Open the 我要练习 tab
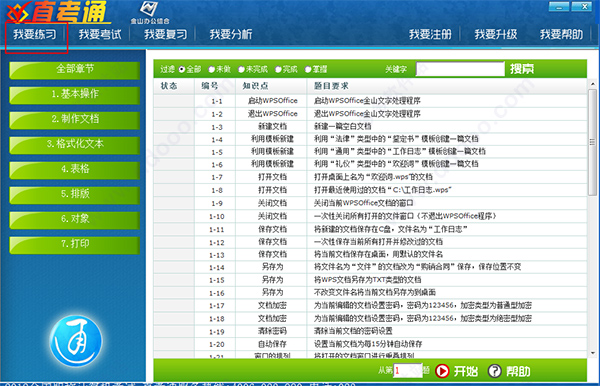 point(35,34)
